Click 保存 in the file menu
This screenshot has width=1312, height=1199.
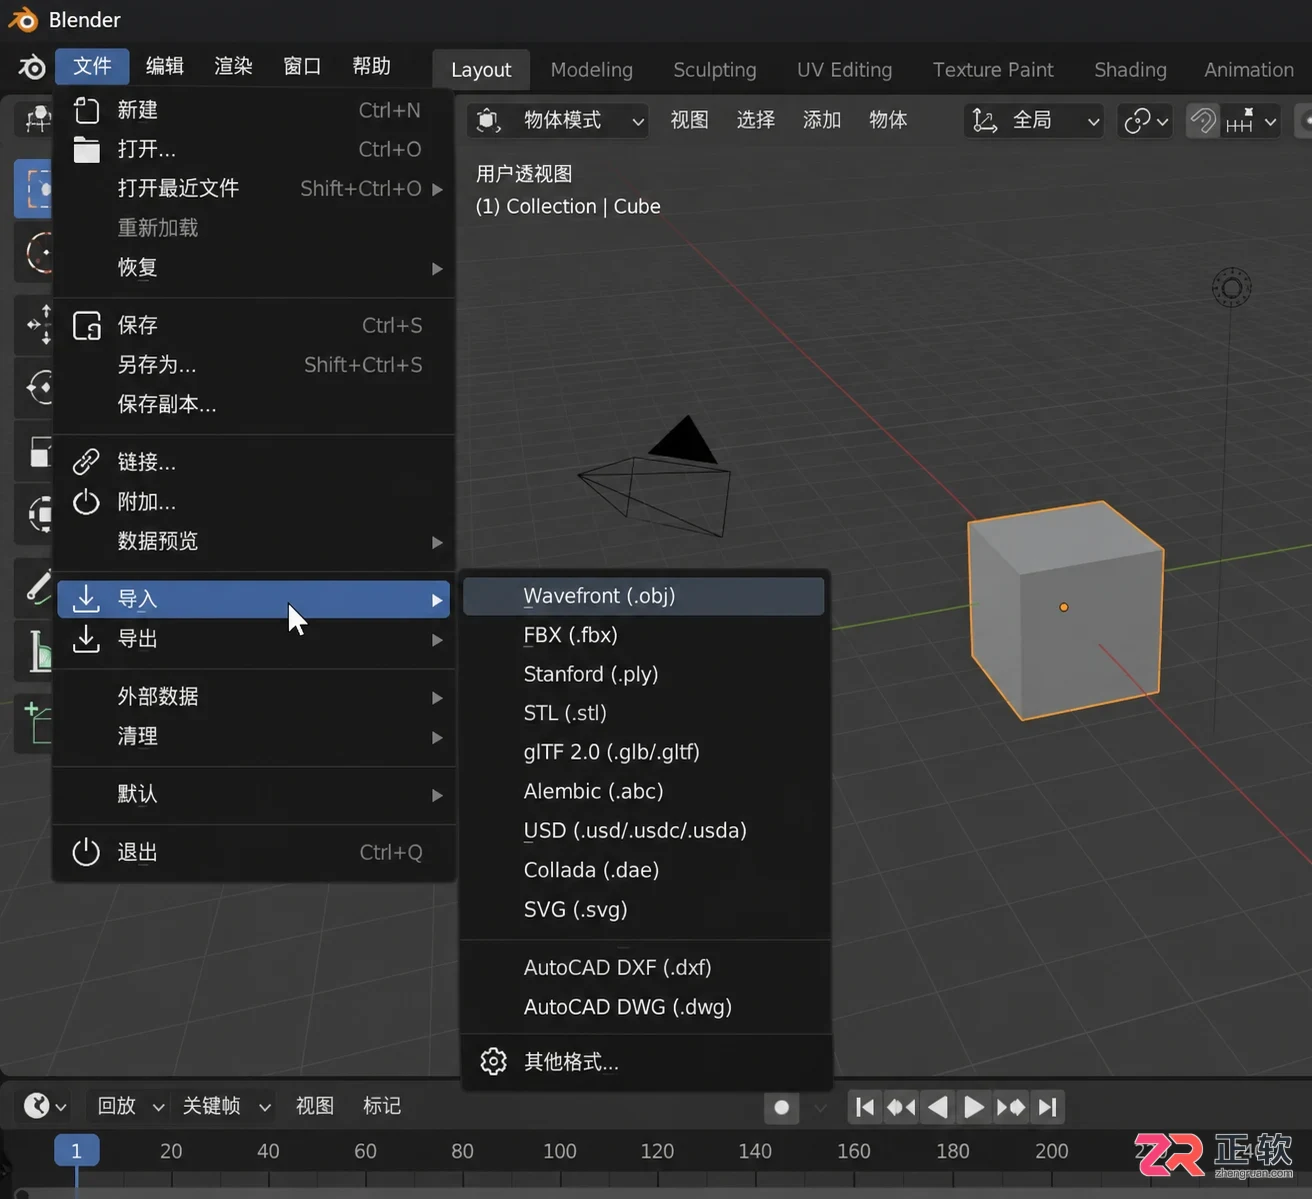pyautogui.click(x=254, y=325)
